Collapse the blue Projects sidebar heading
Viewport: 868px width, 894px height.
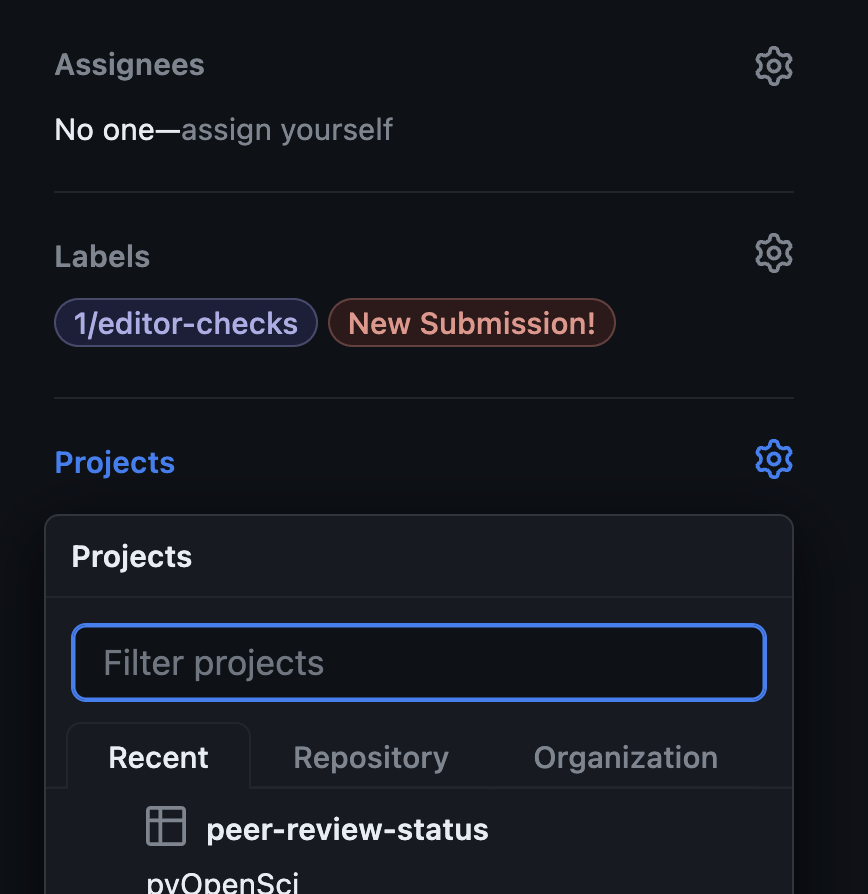coord(115,463)
